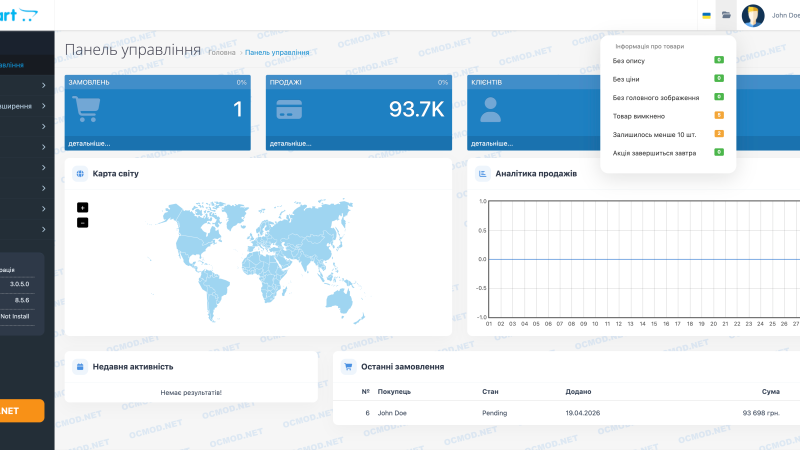
Task: Select Акція завершиться завтра menu entry
Action: click(x=655, y=153)
